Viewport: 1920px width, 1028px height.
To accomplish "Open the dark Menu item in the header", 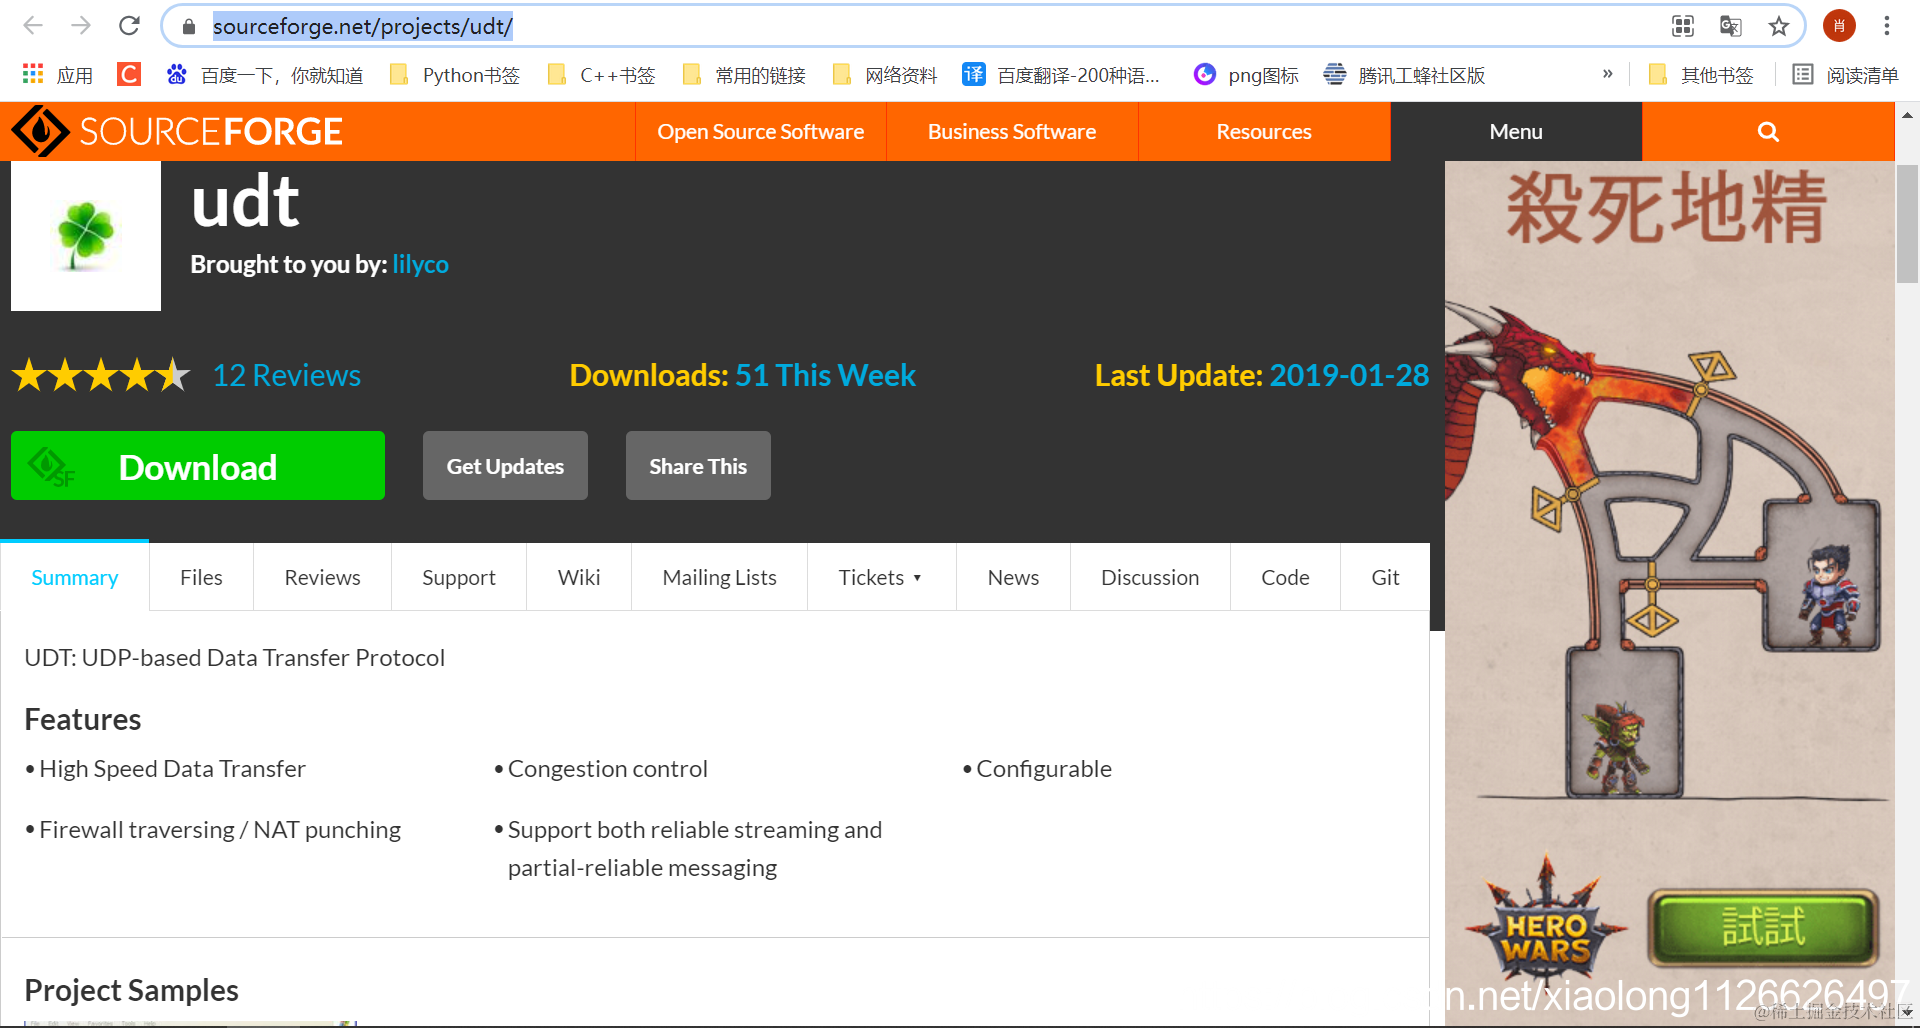I will (1516, 132).
